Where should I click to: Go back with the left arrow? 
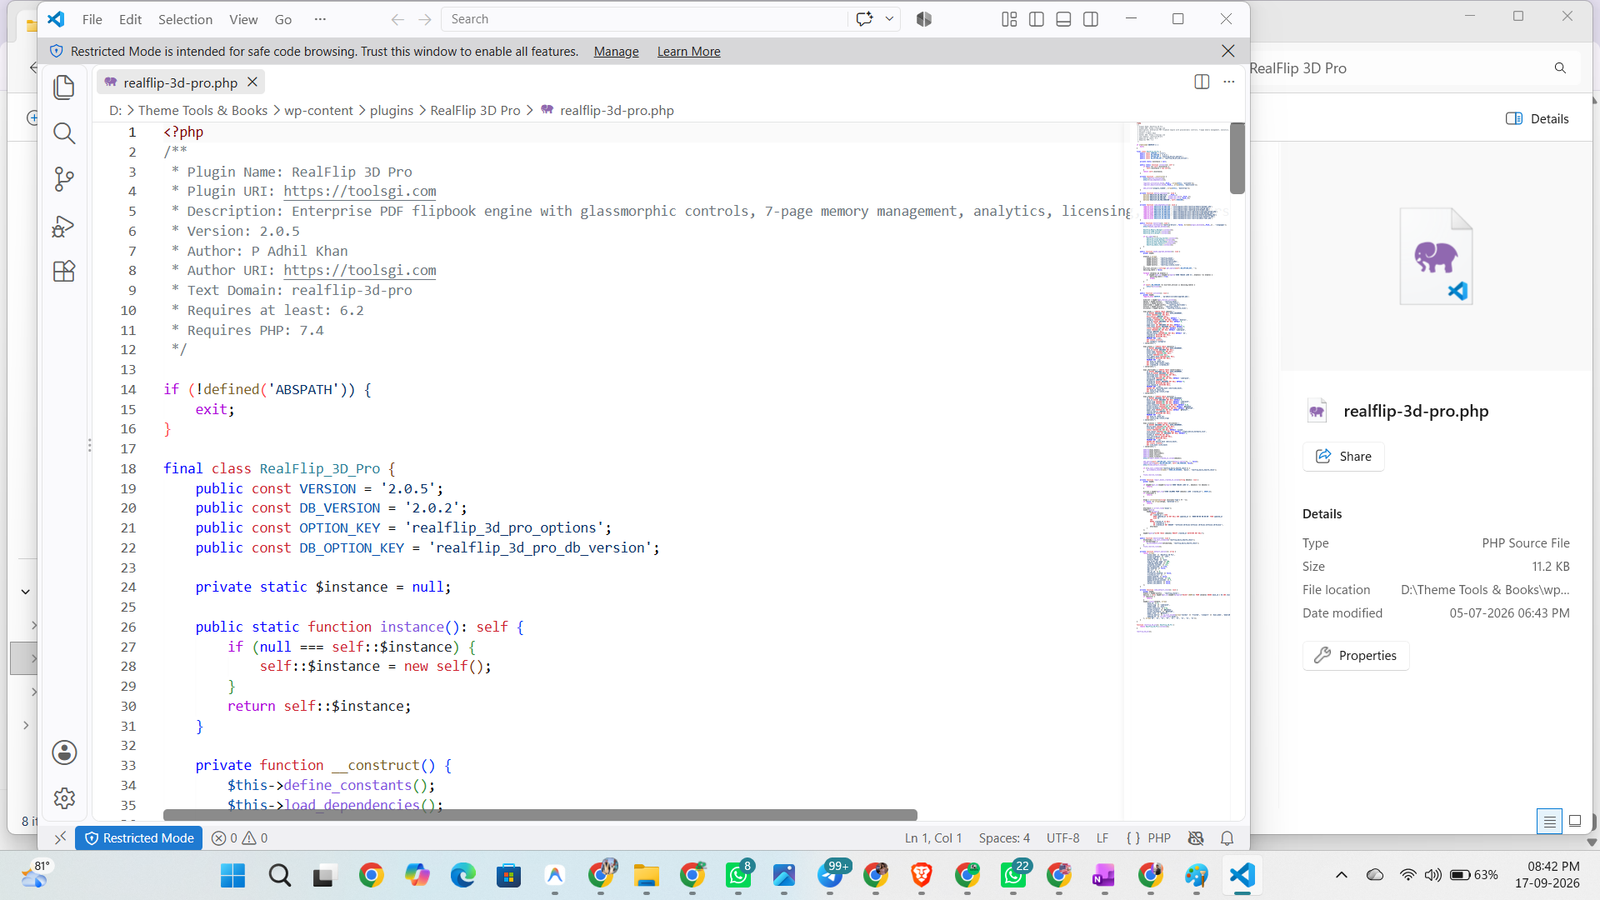coord(397,19)
